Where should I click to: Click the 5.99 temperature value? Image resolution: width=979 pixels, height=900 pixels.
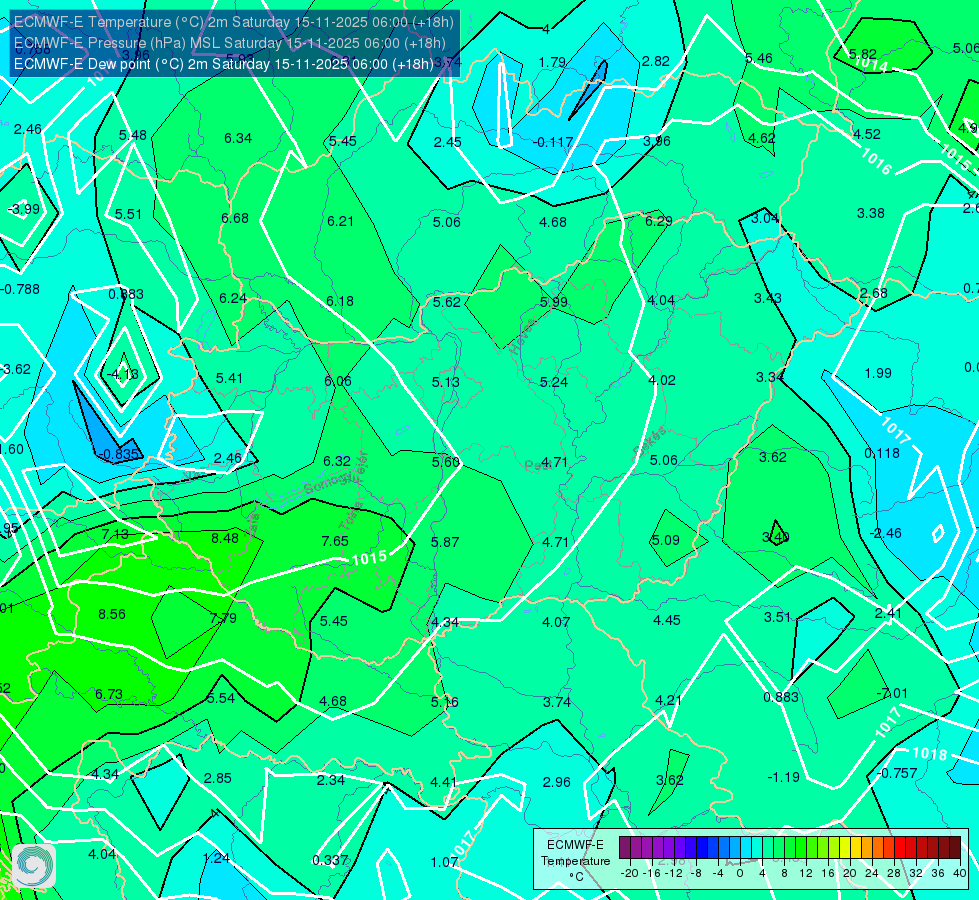[554, 302]
